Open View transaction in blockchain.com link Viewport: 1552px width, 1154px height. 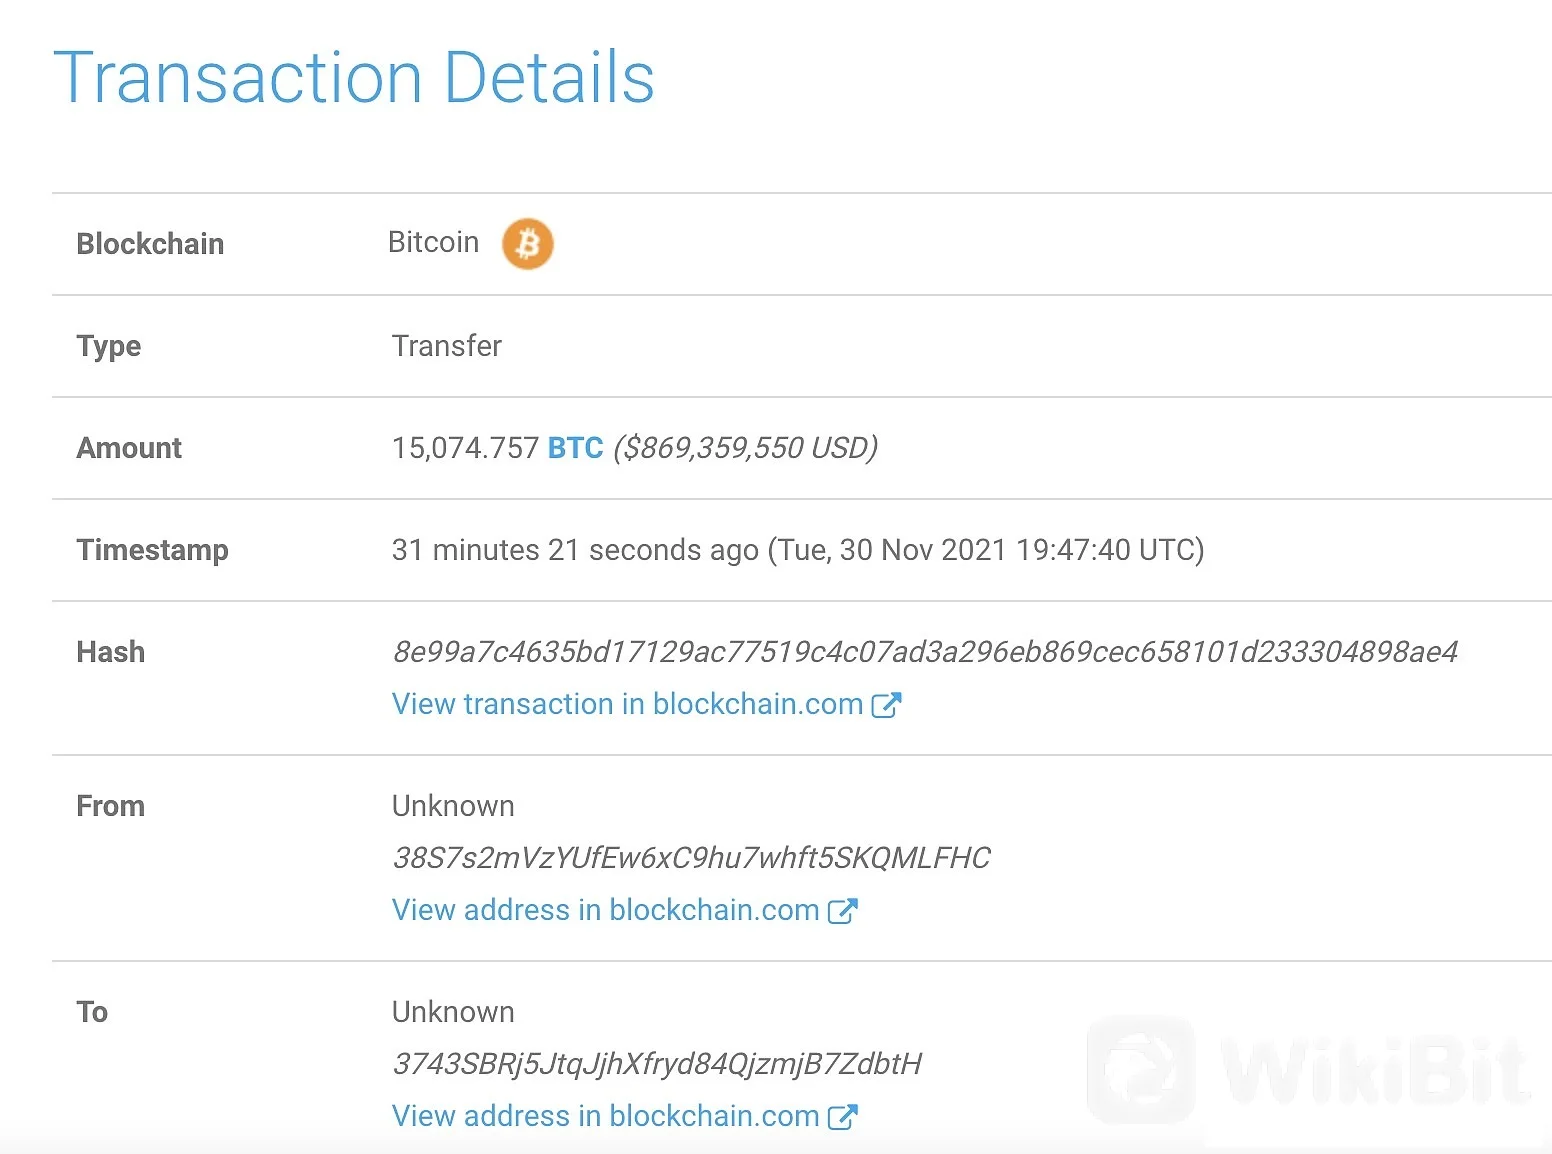[x=627, y=704]
